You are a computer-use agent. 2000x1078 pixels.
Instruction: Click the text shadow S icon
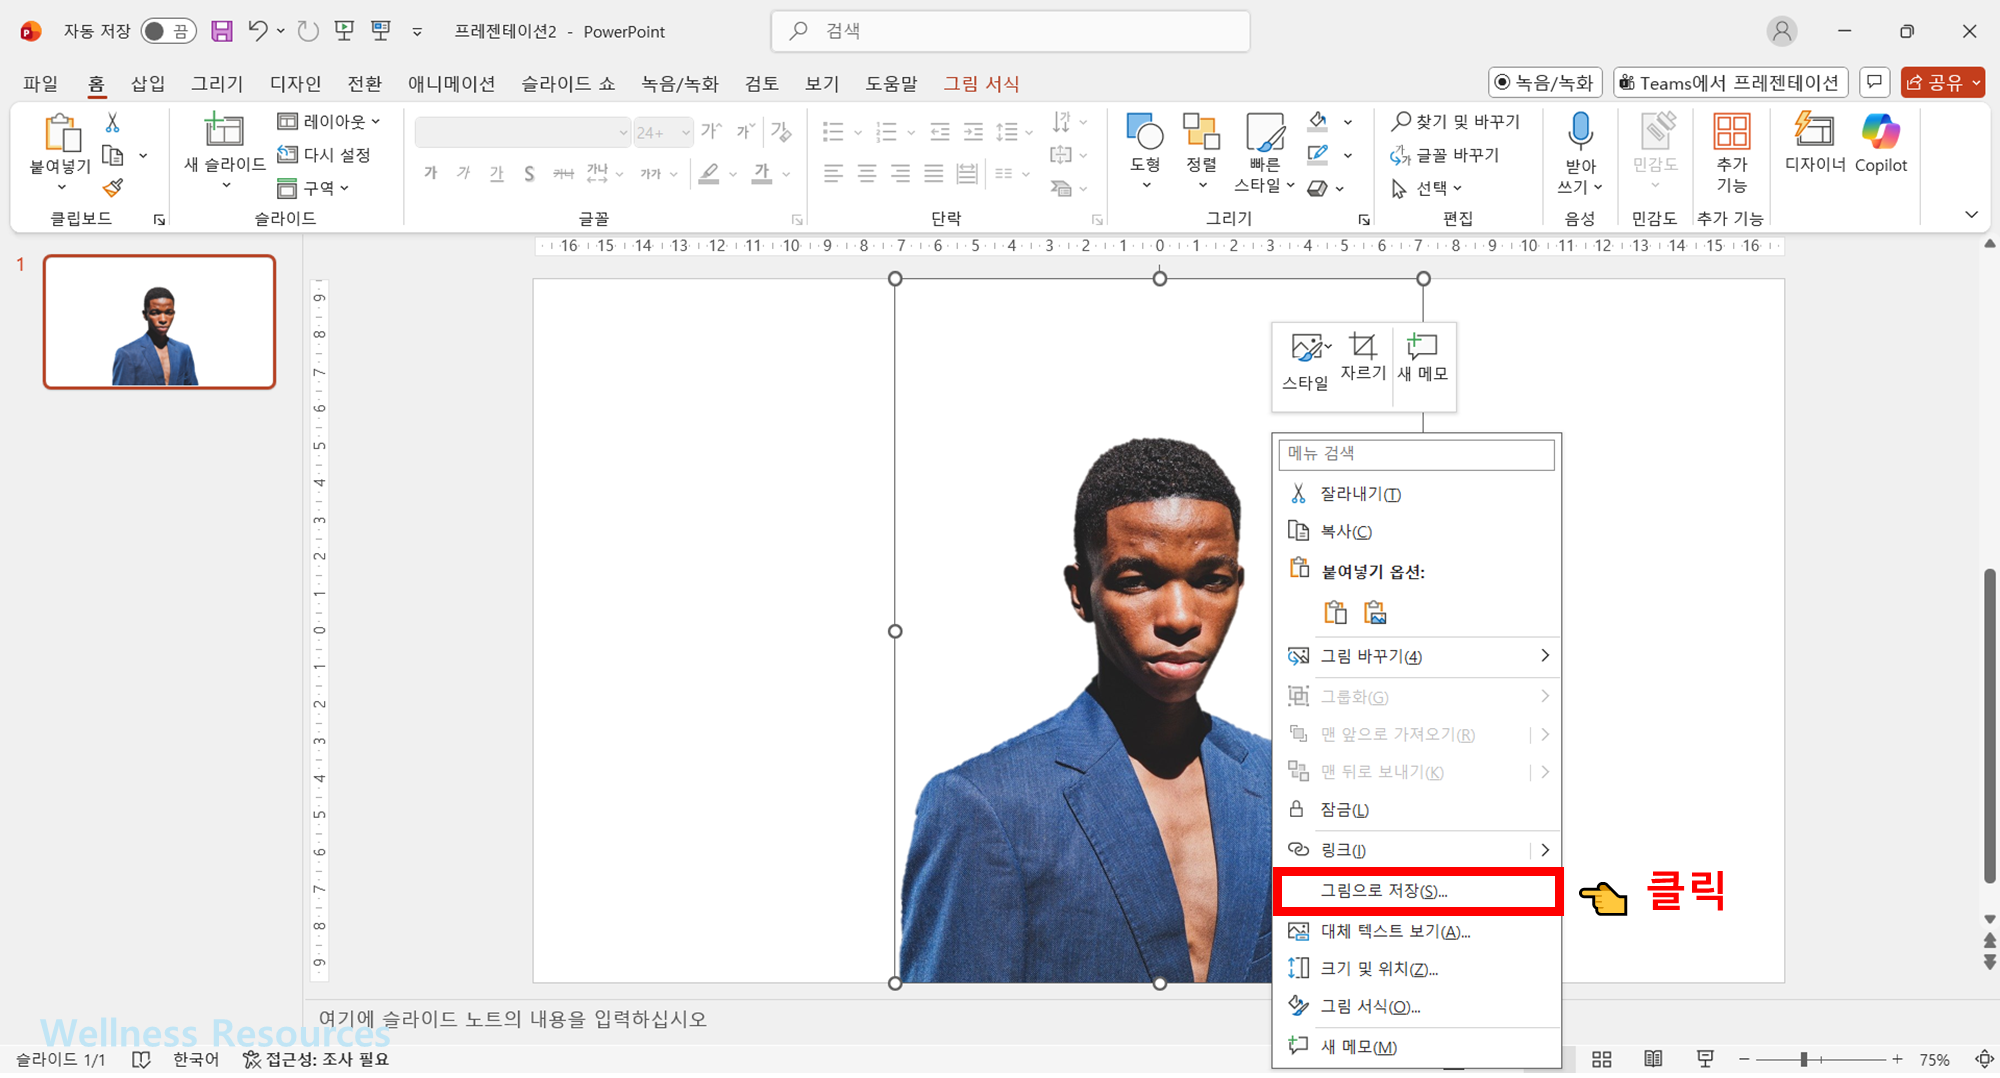(x=529, y=173)
